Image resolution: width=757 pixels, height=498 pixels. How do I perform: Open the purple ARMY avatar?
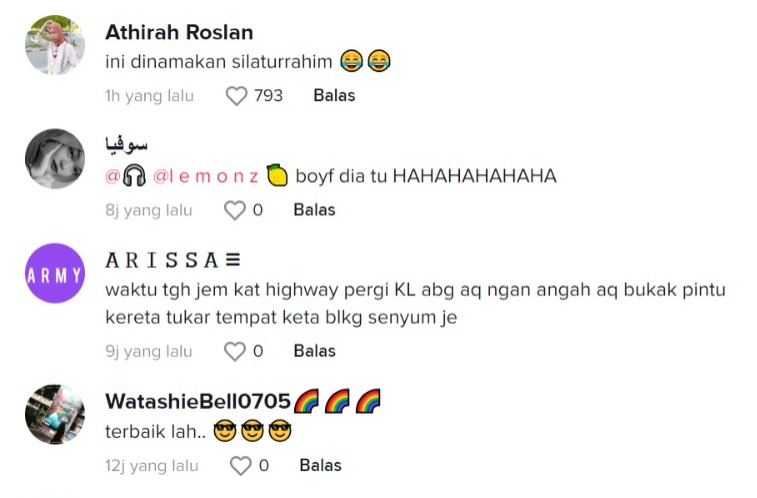pyautogui.click(x=55, y=273)
